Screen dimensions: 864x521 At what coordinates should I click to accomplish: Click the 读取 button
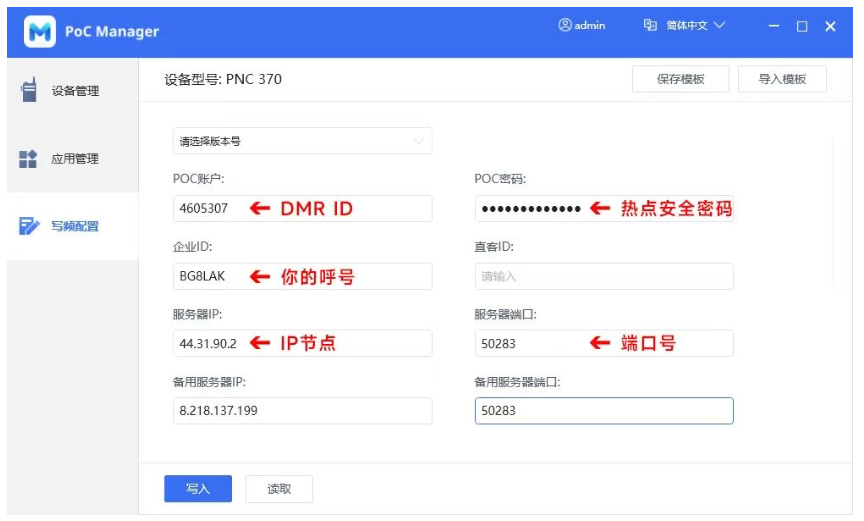(x=279, y=489)
